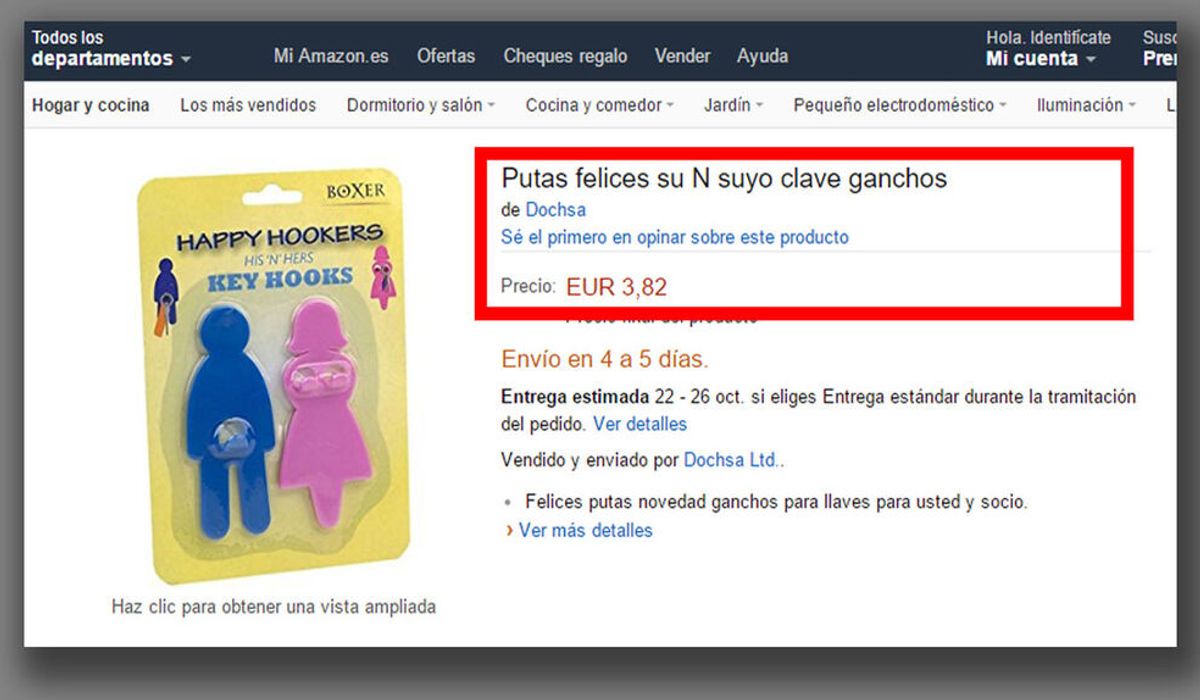1200x700 pixels.
Task: Go to Mi Amazon.es
Action: pos(331,56)
